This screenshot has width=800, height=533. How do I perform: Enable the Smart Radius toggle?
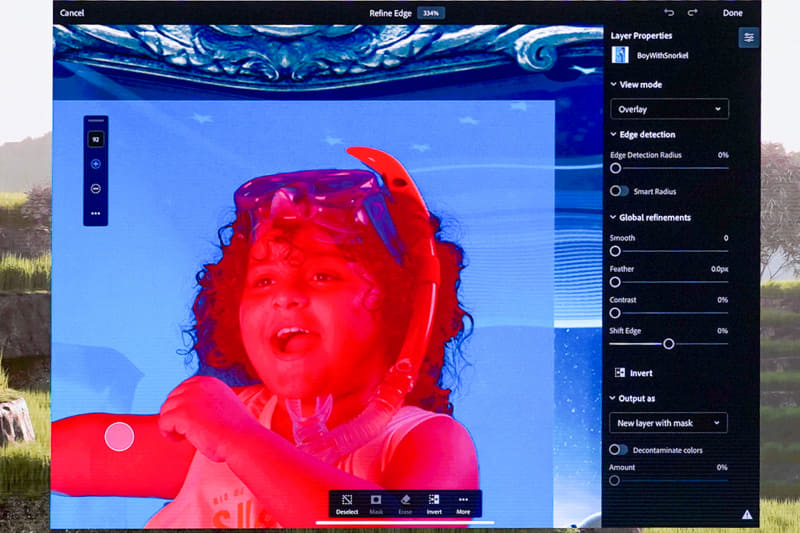click(x=619, y=191)
